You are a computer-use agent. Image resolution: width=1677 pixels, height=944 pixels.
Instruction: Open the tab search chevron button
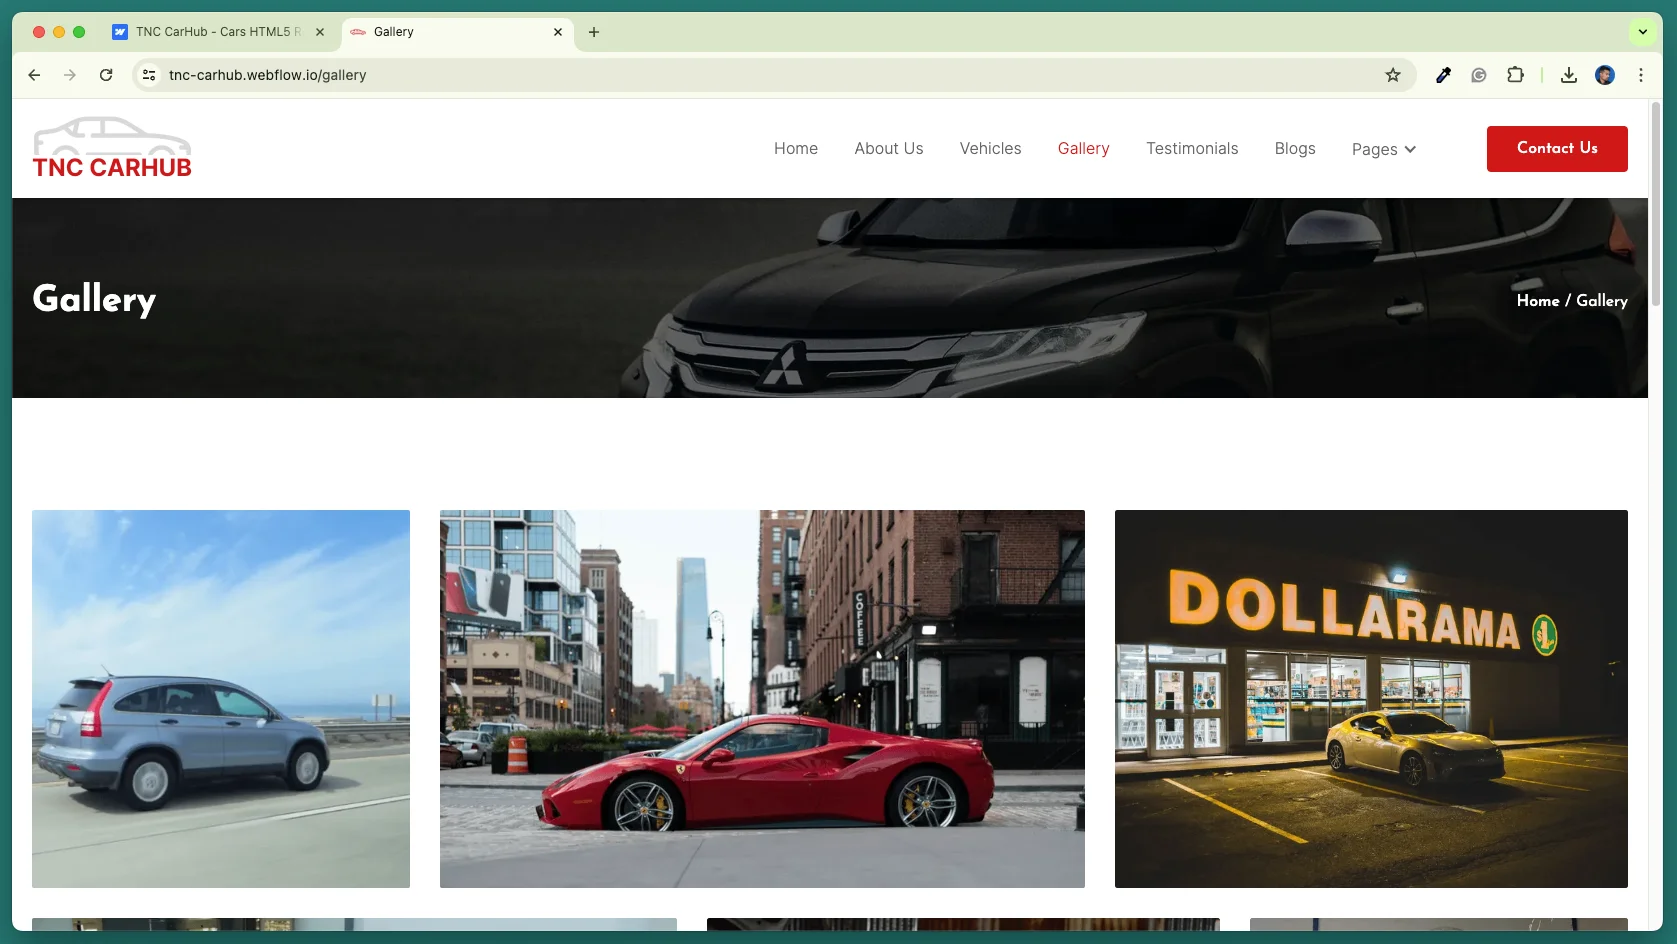pos(1642,32)
